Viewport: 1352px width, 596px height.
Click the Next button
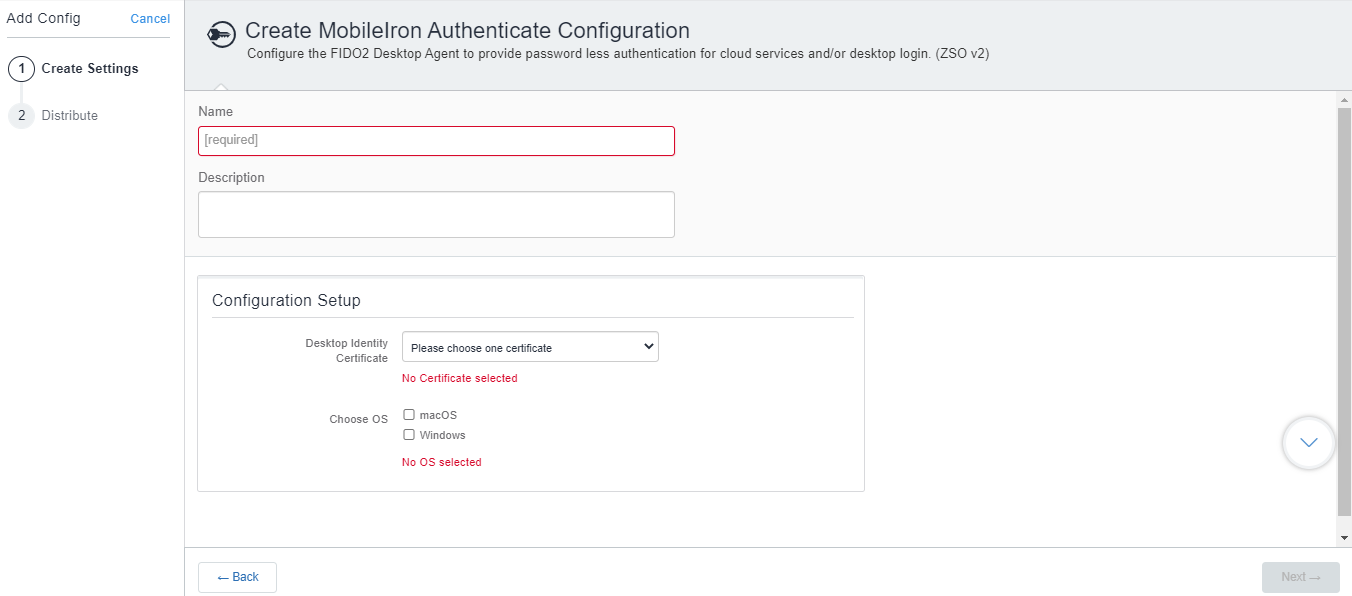(x=1301, y=577)
